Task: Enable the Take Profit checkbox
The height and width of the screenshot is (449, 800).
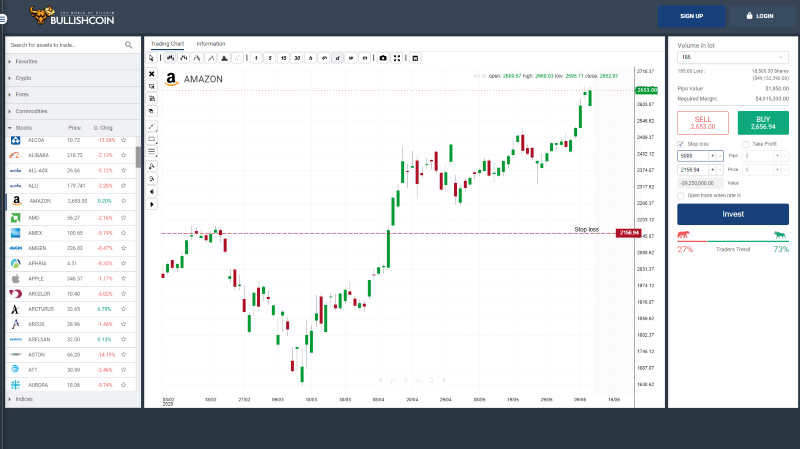Action: point(745,144)
